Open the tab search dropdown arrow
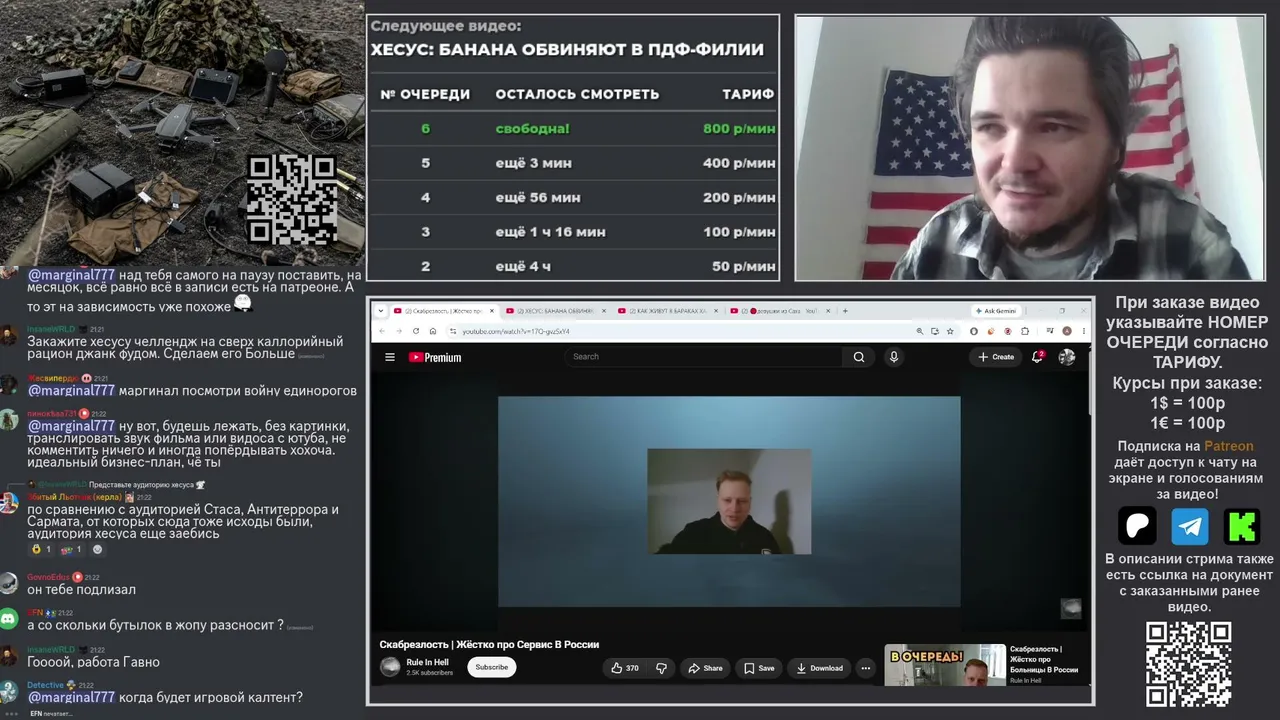The image size is (1280, 720). [381, 311]
